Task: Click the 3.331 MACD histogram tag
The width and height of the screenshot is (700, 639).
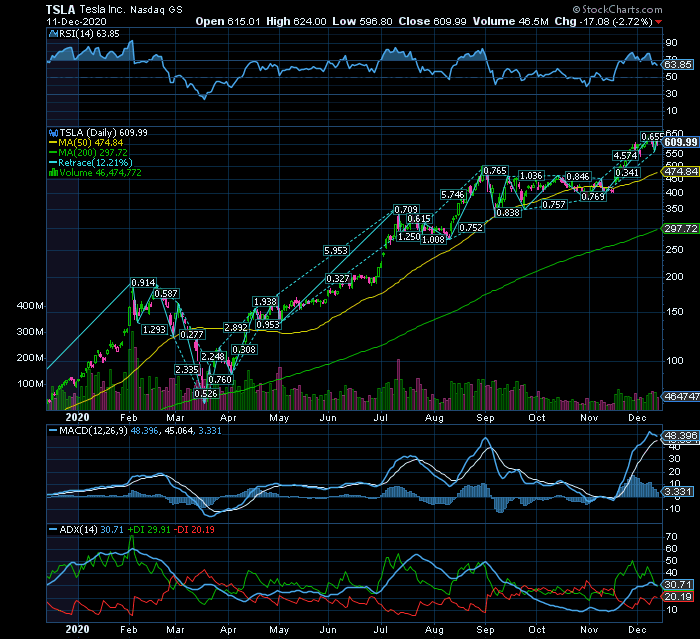Action: tap(678, 492)
